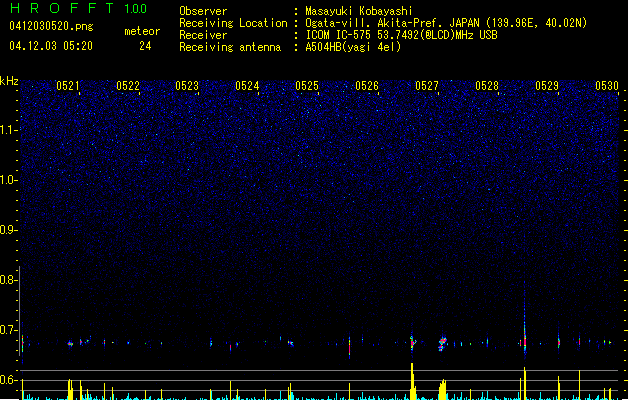Click the 0524 time marker
This screenshot has width=629, height=400.
click(247, 85)
